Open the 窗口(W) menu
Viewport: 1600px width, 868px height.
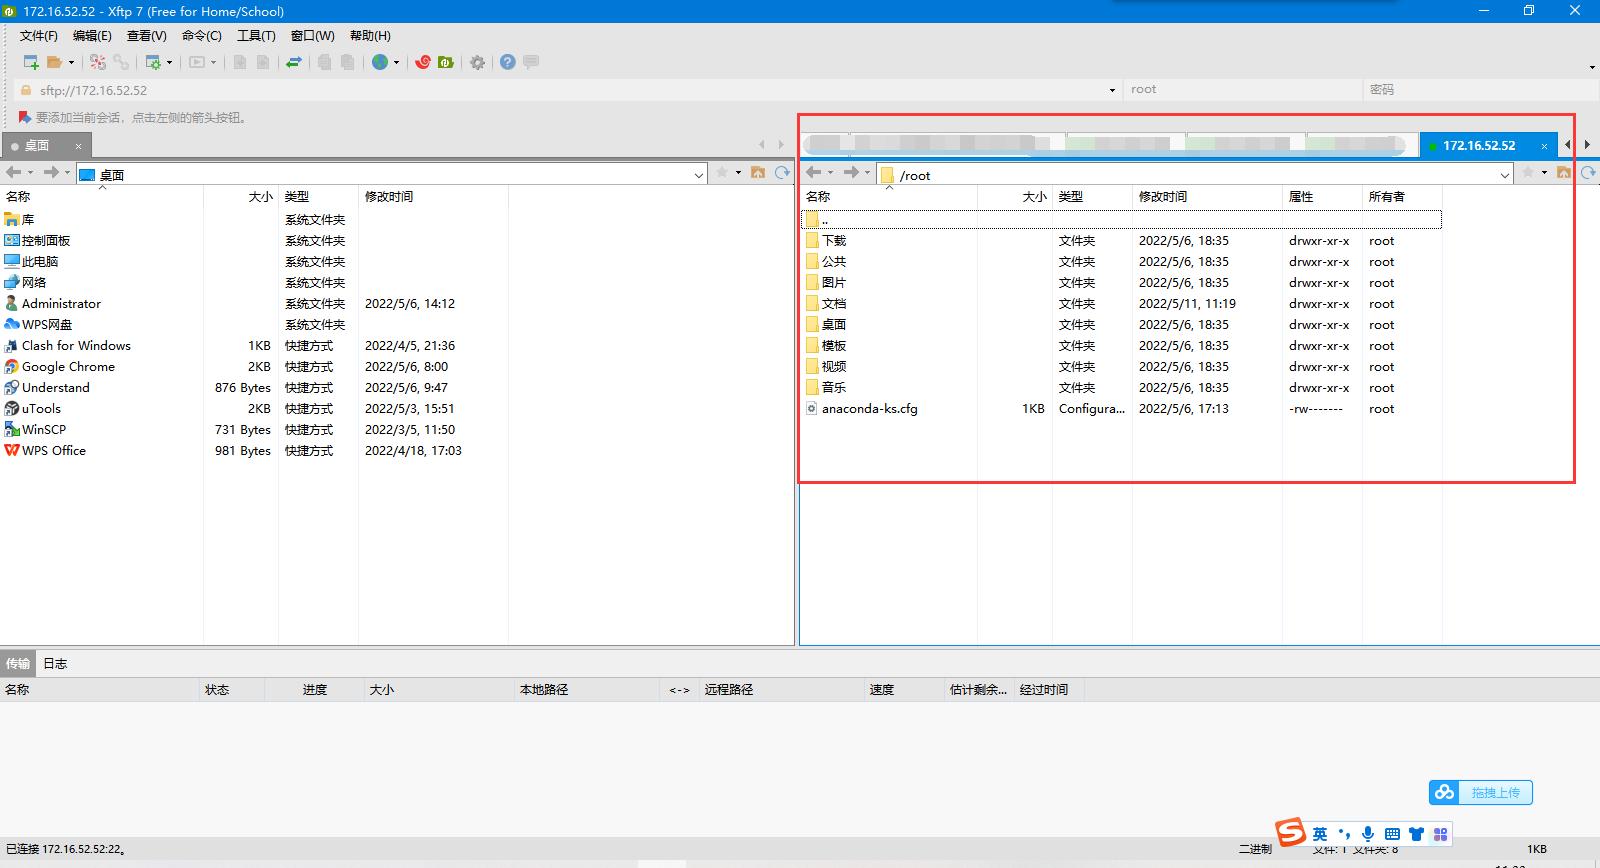(313, 36)
